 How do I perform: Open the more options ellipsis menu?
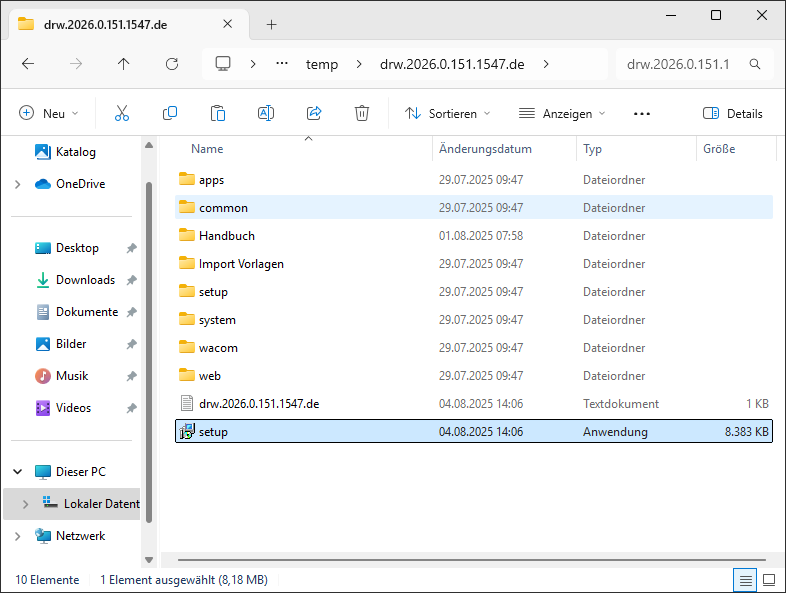[642, 114]
